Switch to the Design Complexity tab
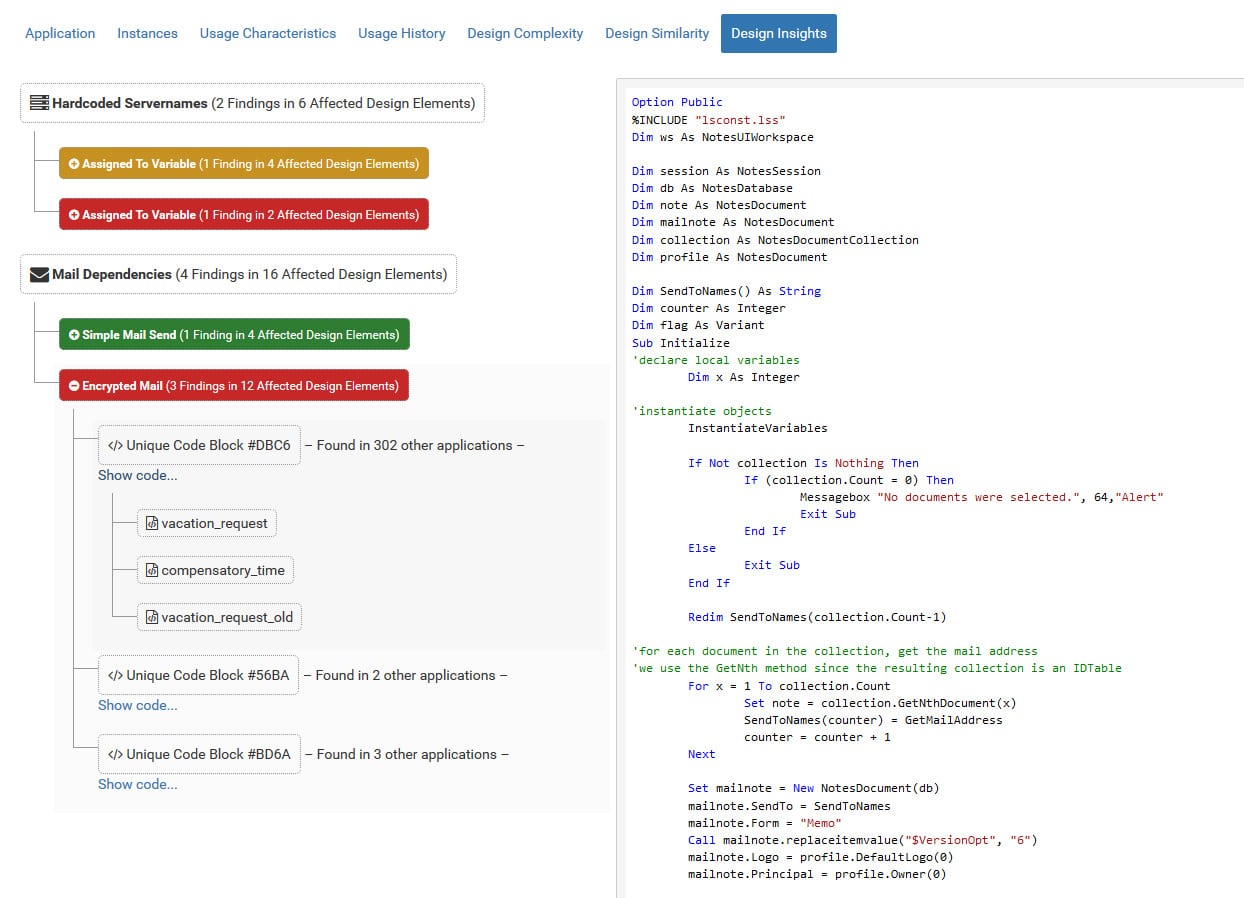 click(525, 33)
